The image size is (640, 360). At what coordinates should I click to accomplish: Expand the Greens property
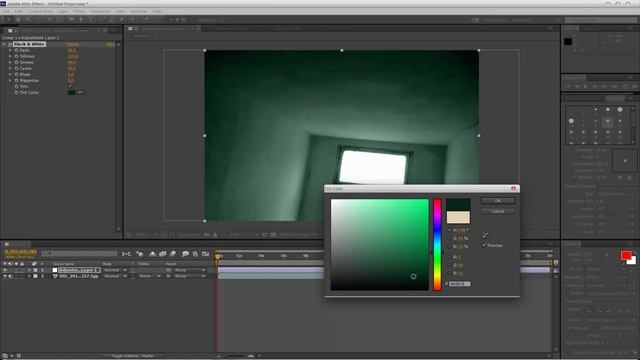(10, 62)
